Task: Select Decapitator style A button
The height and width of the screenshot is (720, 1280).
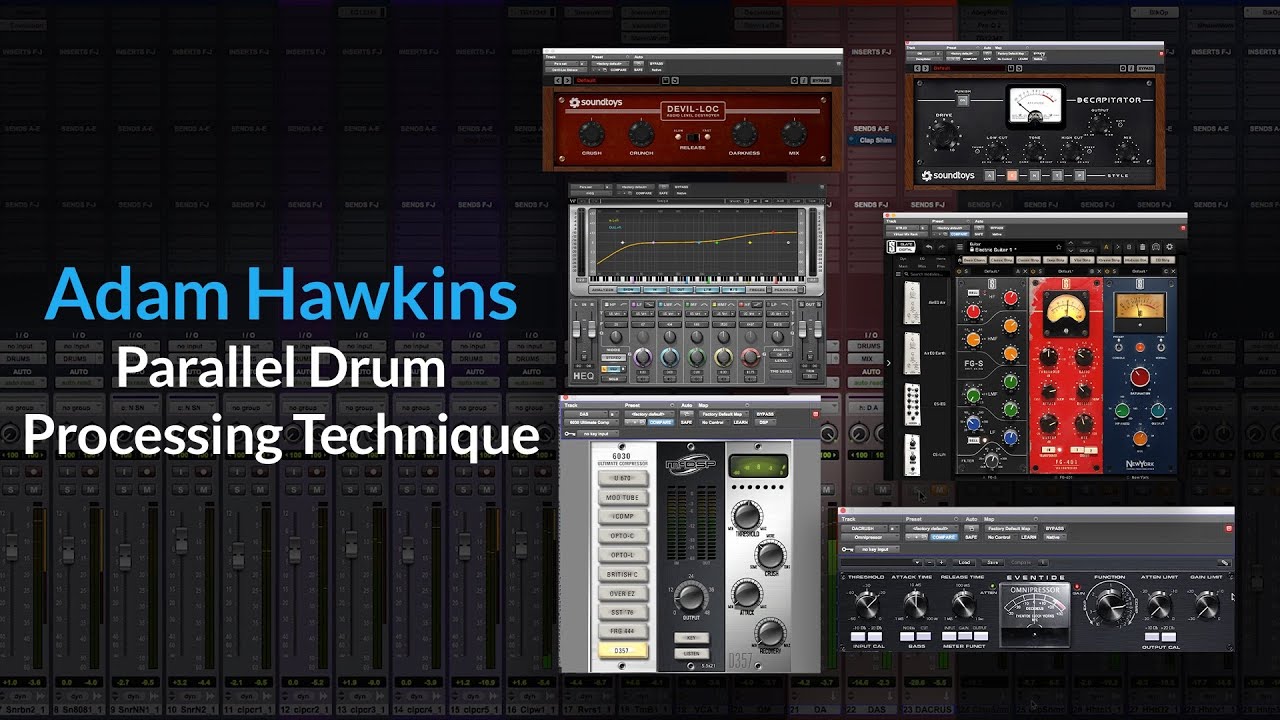Action: point(990,175)
